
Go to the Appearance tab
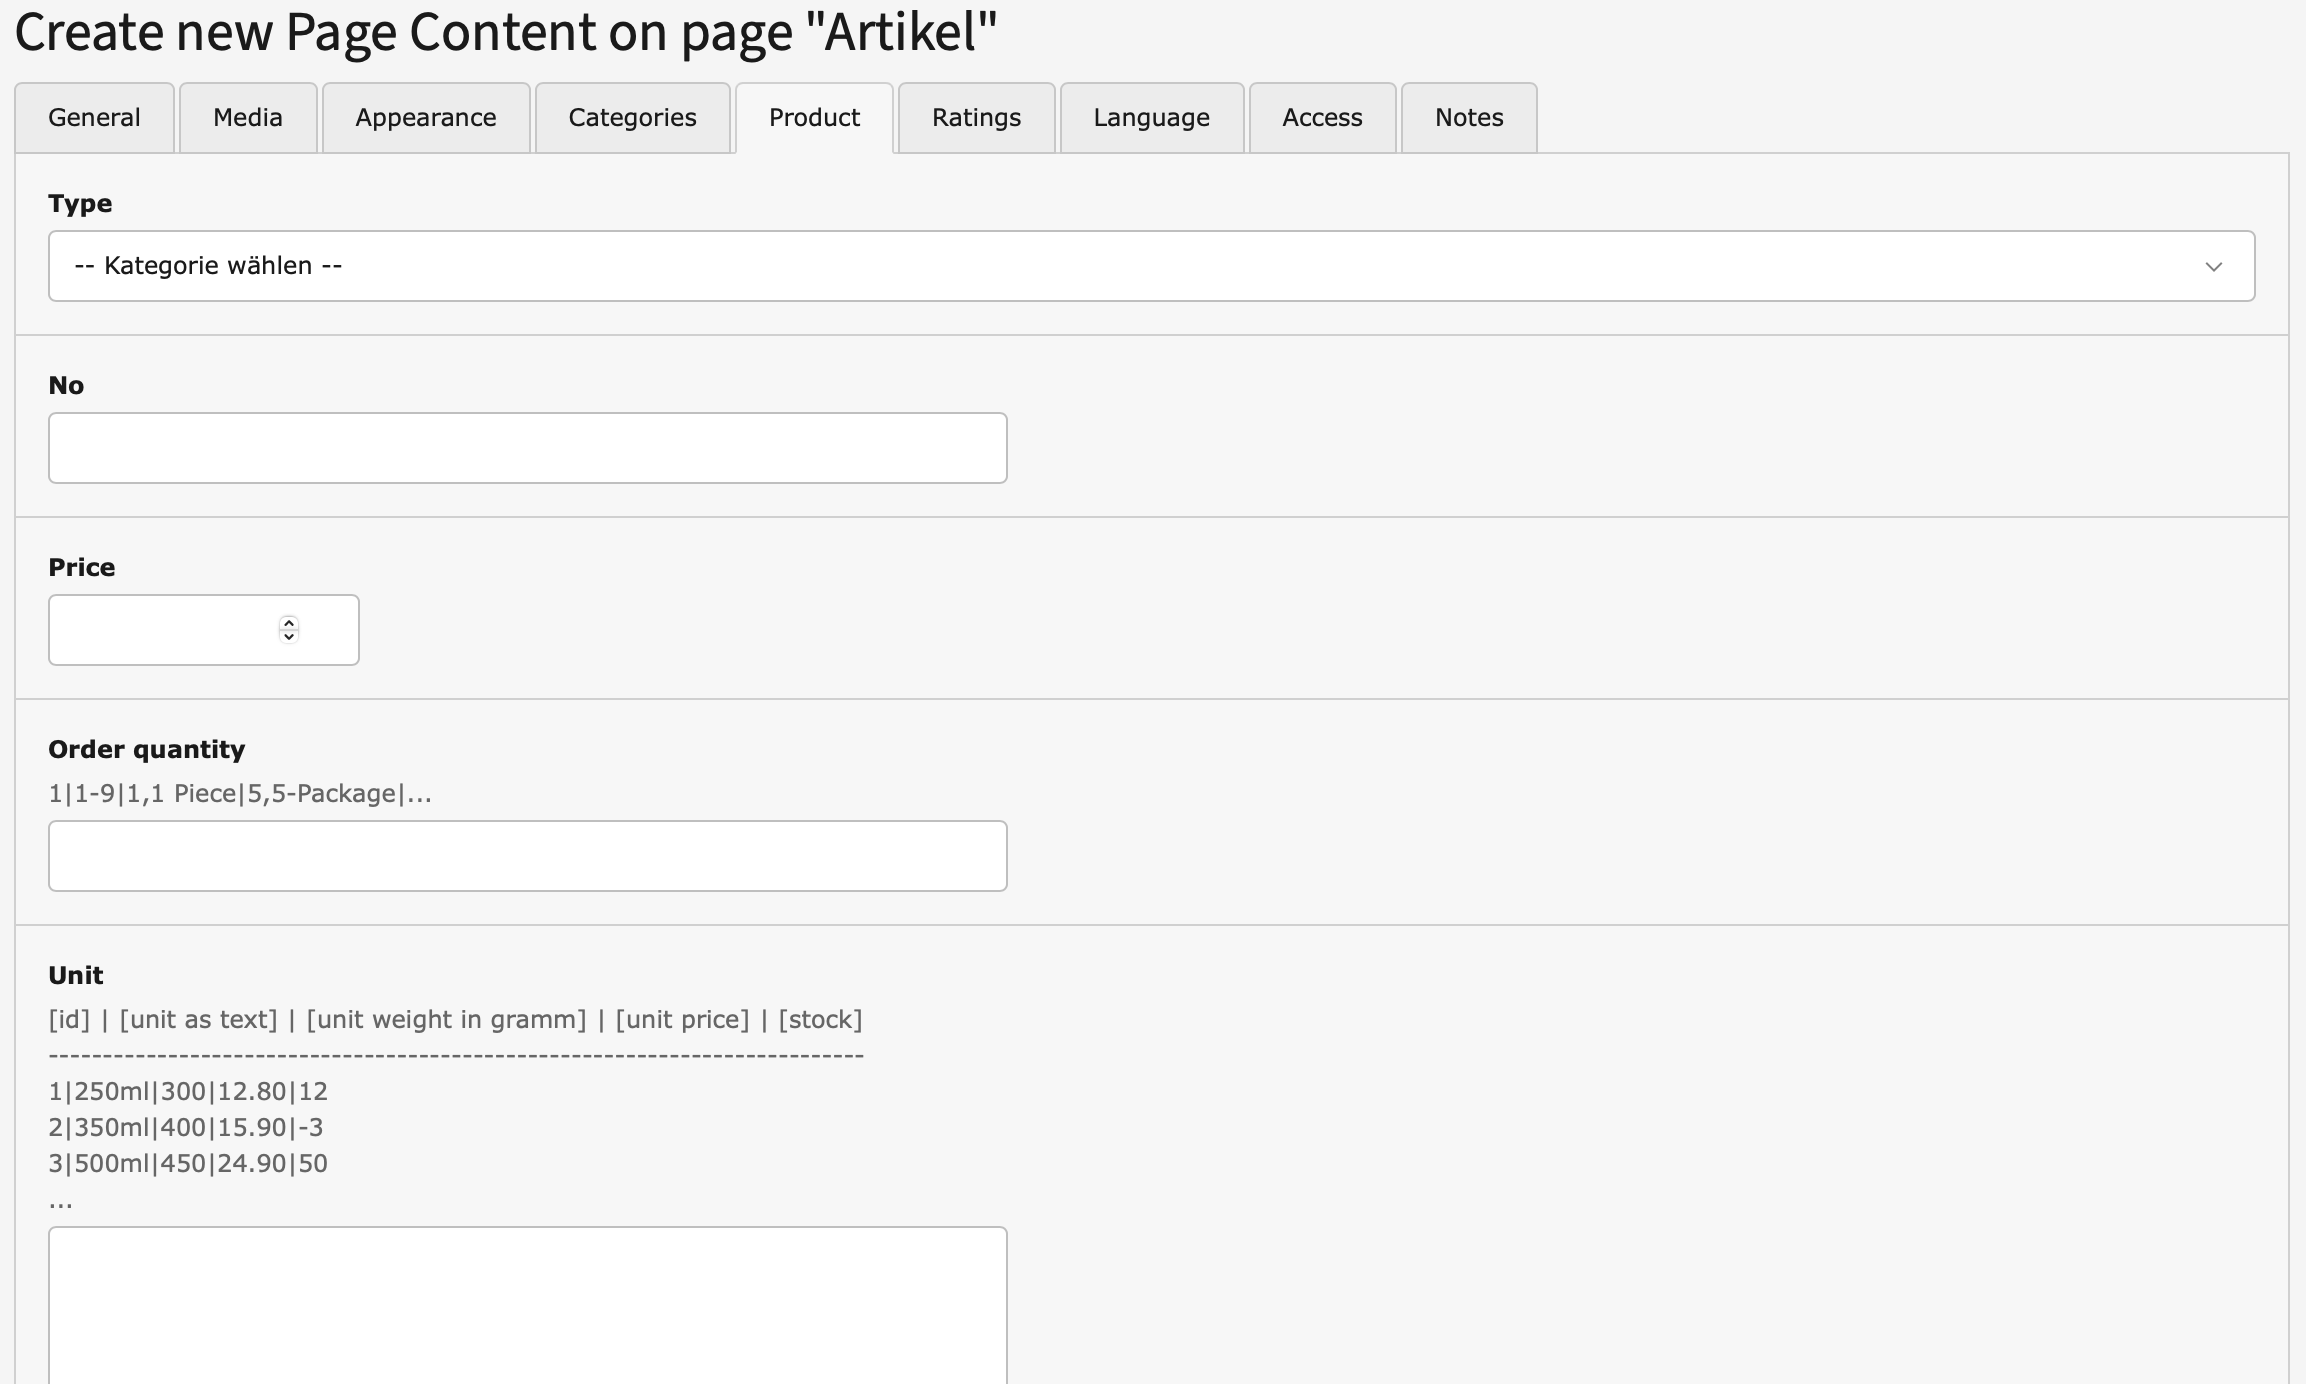pyautogui.click(x=426, y=118)
